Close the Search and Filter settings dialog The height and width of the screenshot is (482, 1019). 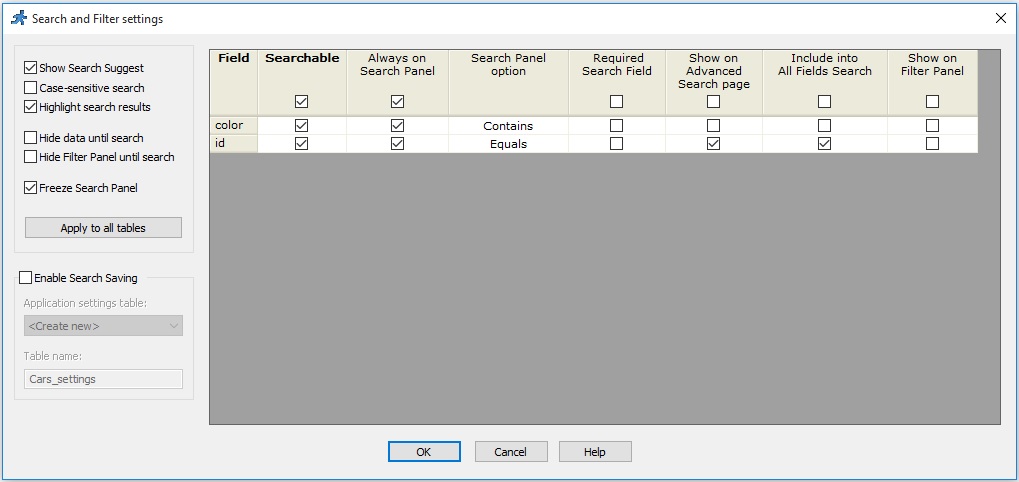1001,18
